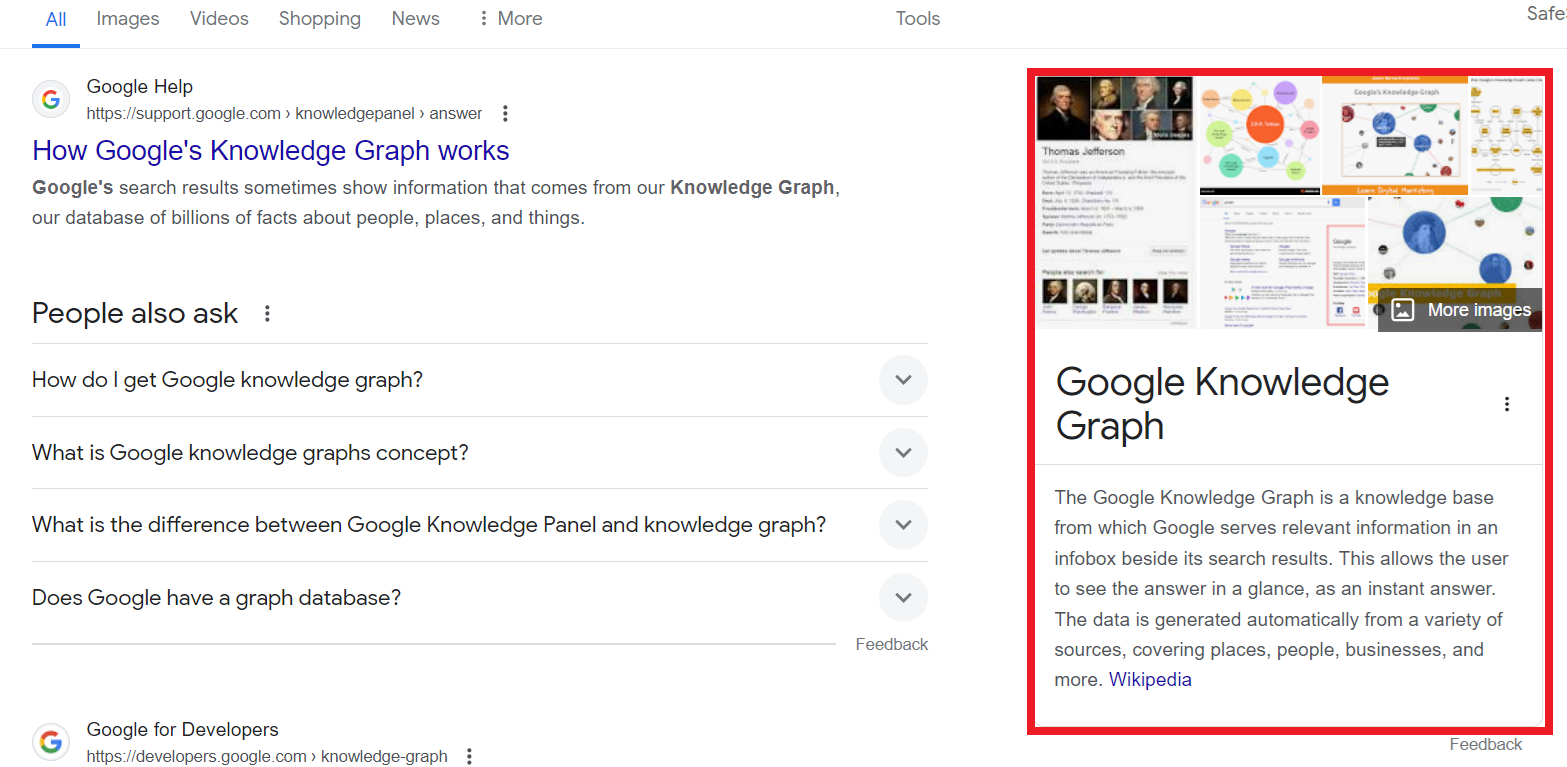Viewport: 1567px width, 767px height.
Task: Click the support.google.com breadcrumb URL
Action: click(x=284, y=113)
